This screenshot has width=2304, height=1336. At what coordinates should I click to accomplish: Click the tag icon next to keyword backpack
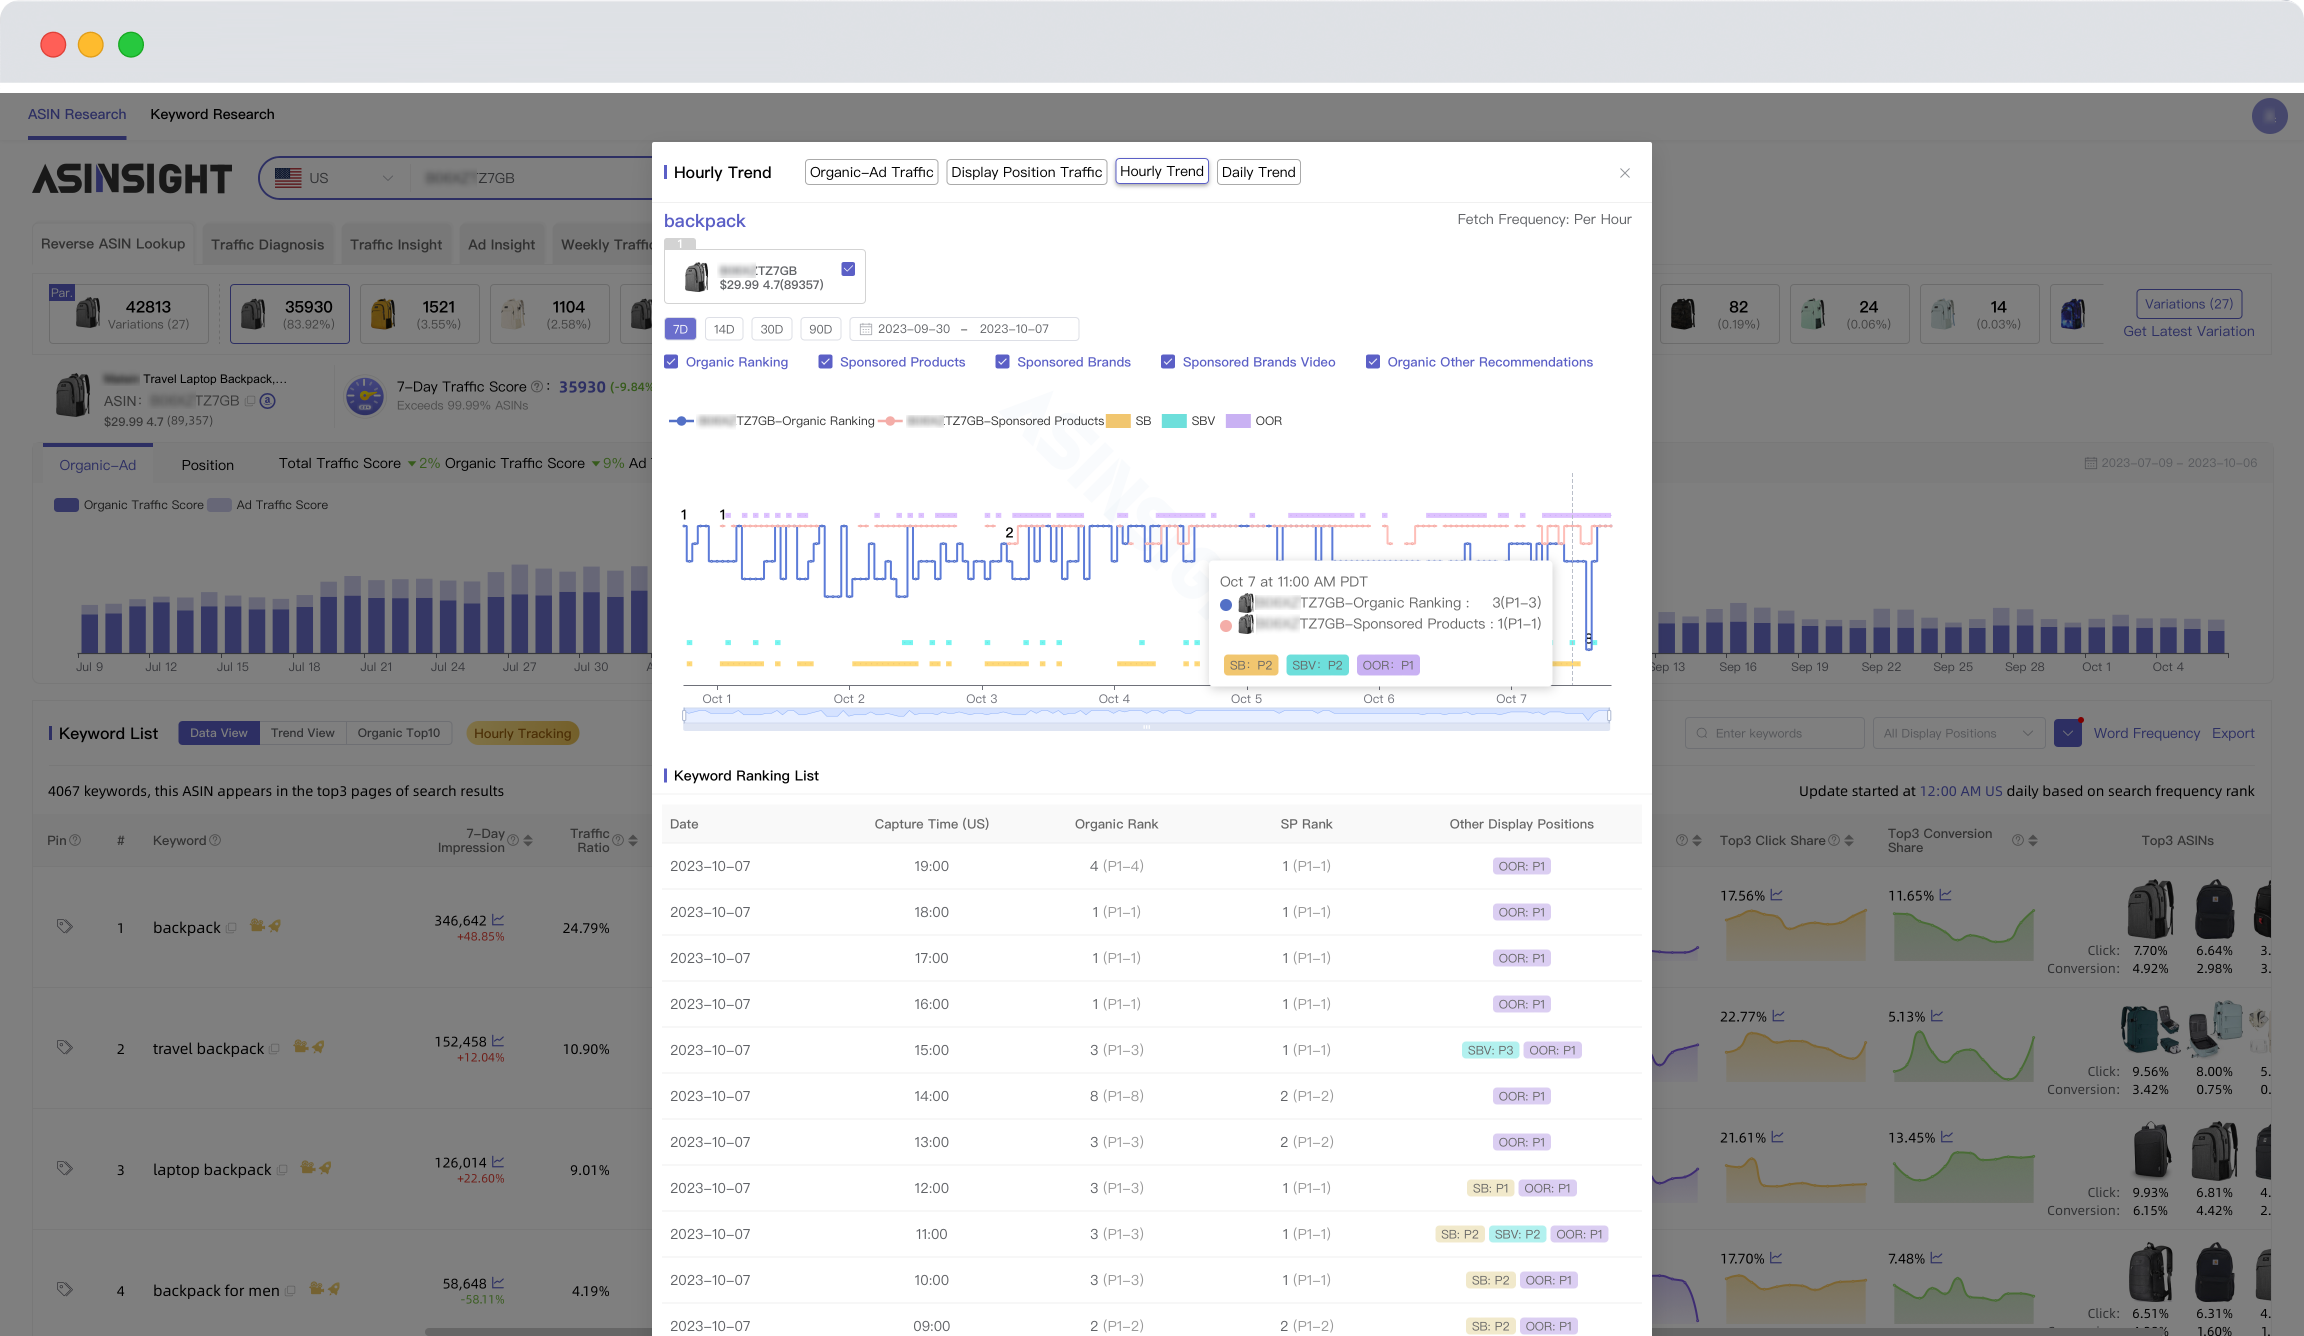65,927
